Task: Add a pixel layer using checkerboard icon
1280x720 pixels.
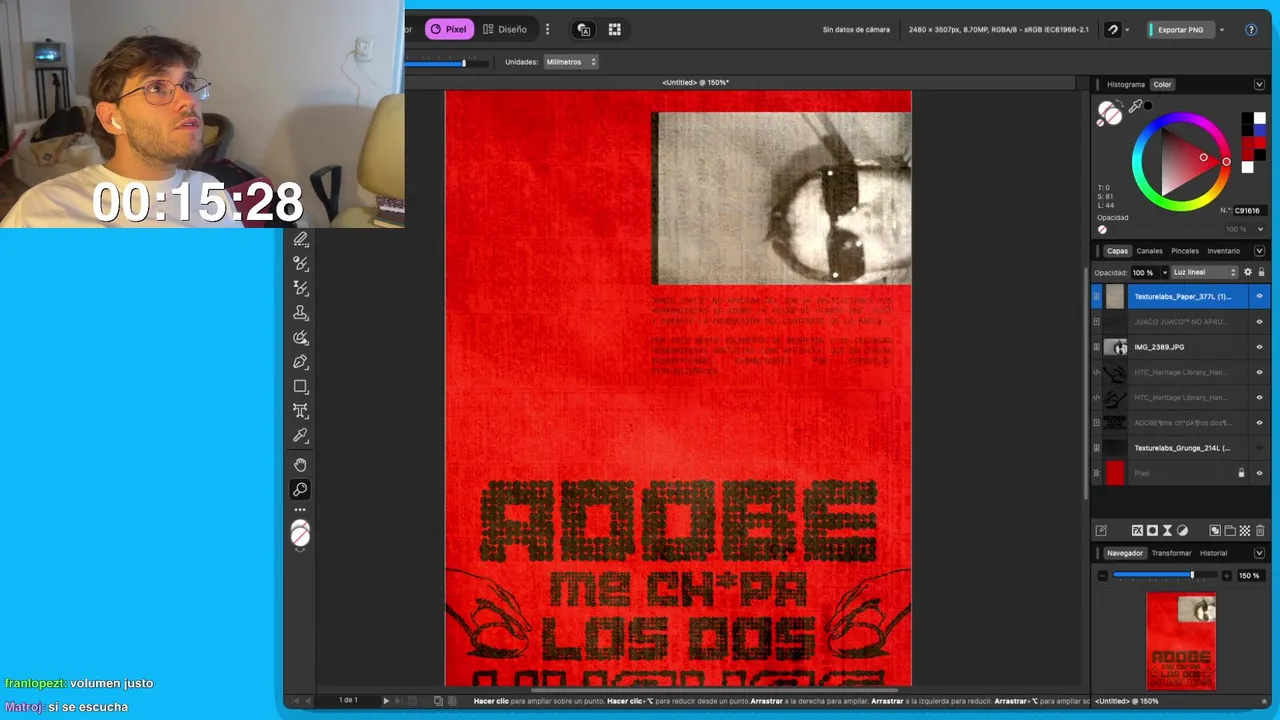Action: click(x=1245, y=531)
